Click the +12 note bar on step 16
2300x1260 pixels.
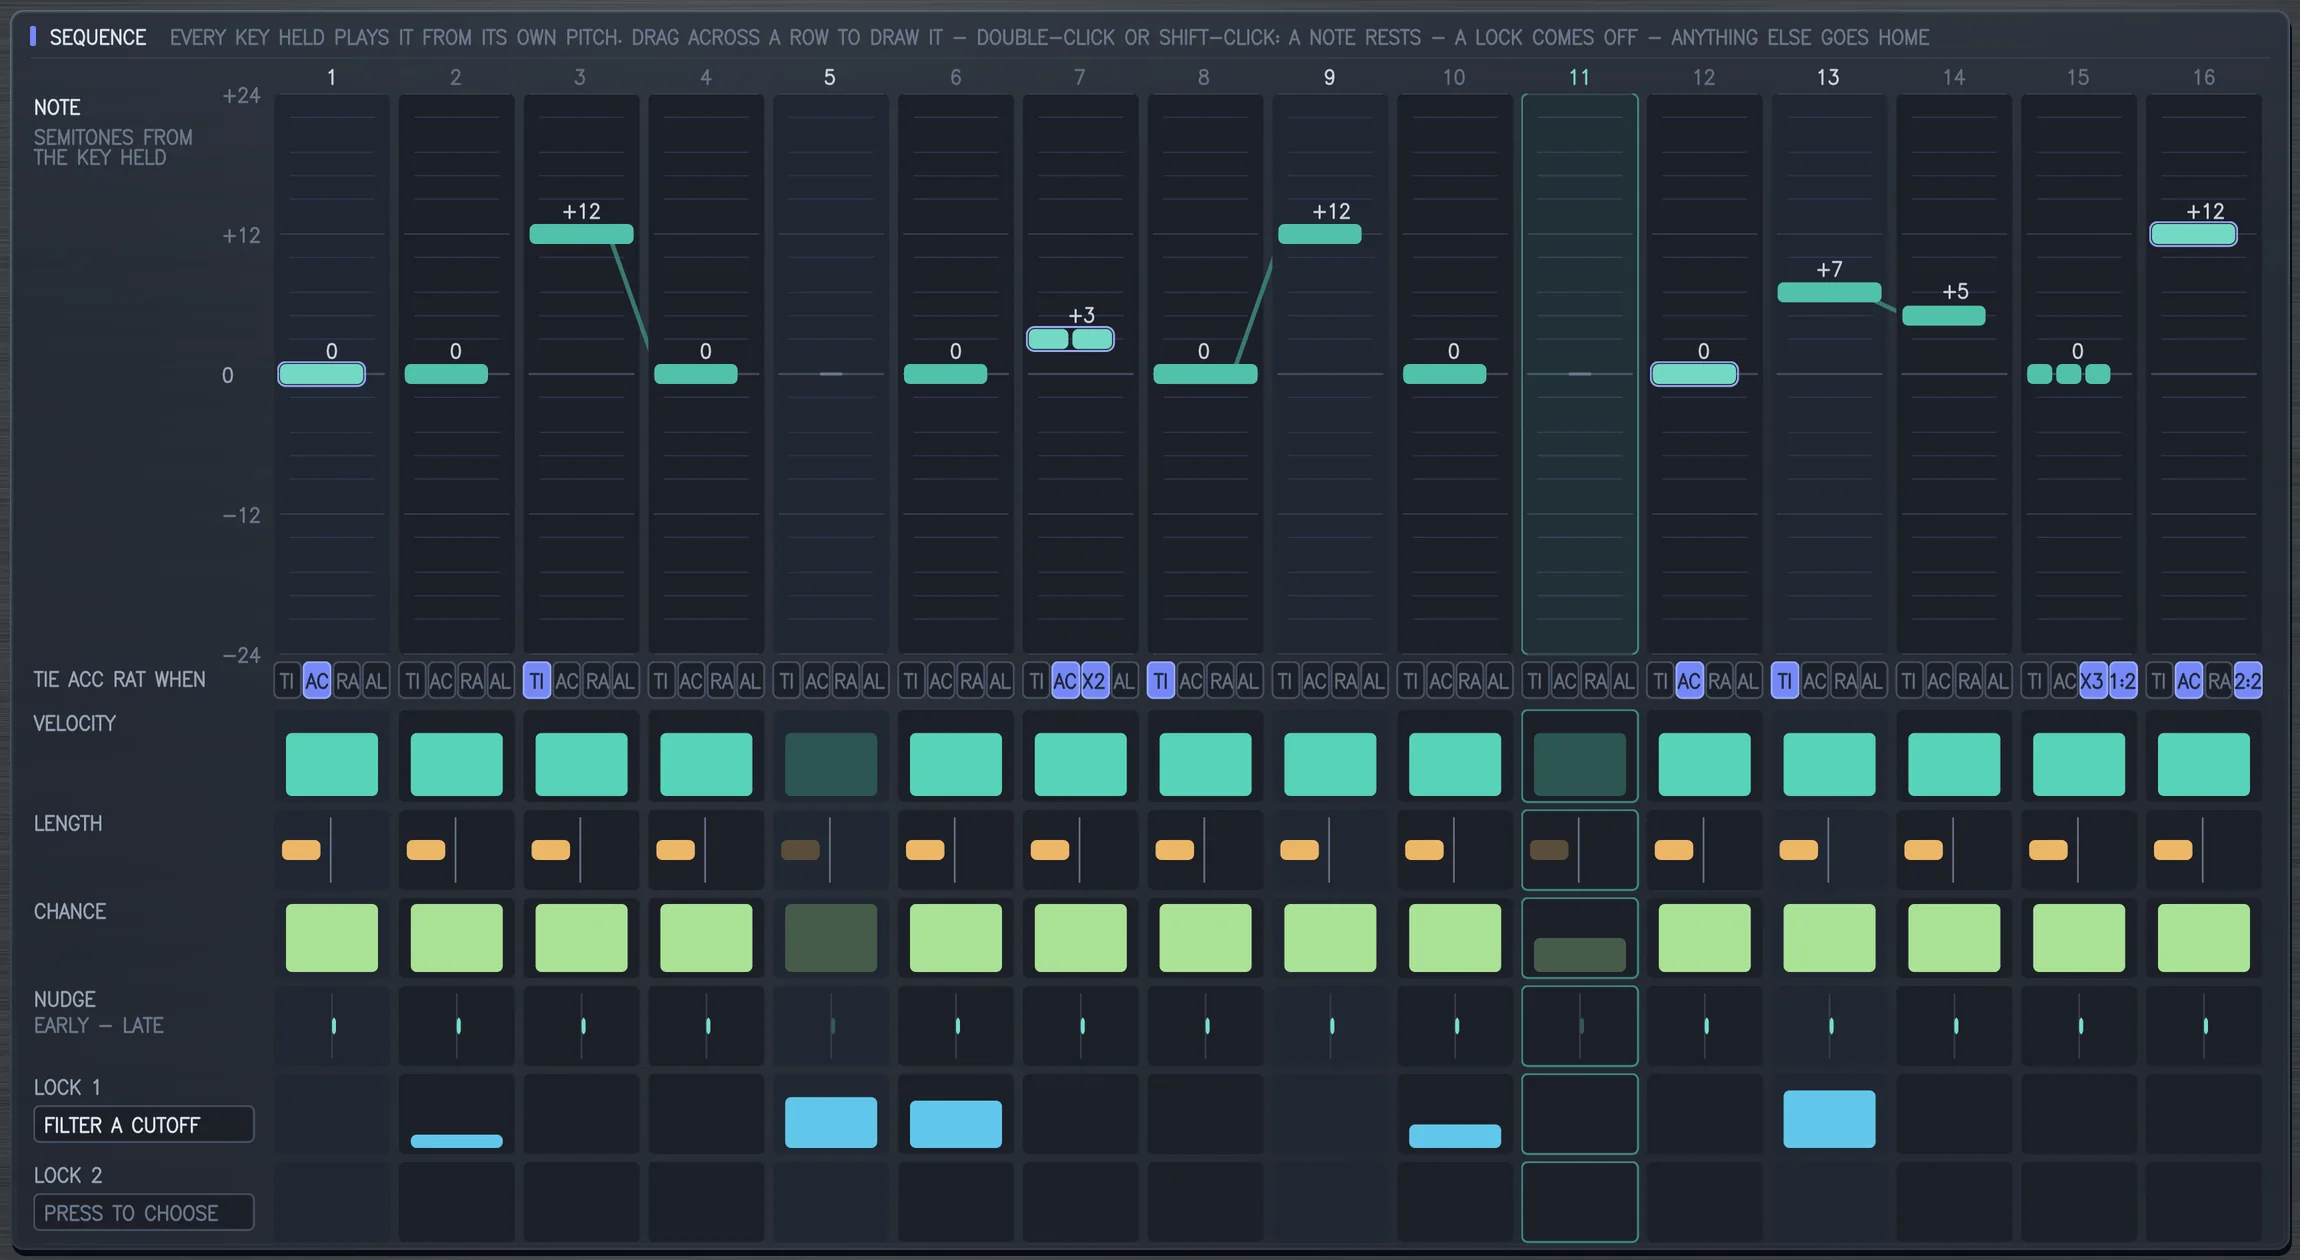(x=2193, y=234)
